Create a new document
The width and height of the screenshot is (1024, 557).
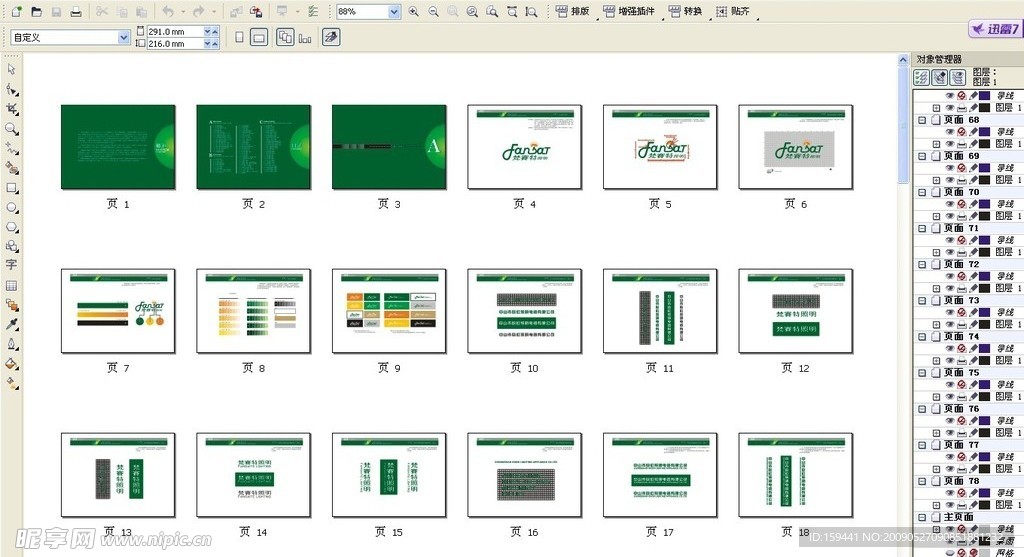coord(17,12)
